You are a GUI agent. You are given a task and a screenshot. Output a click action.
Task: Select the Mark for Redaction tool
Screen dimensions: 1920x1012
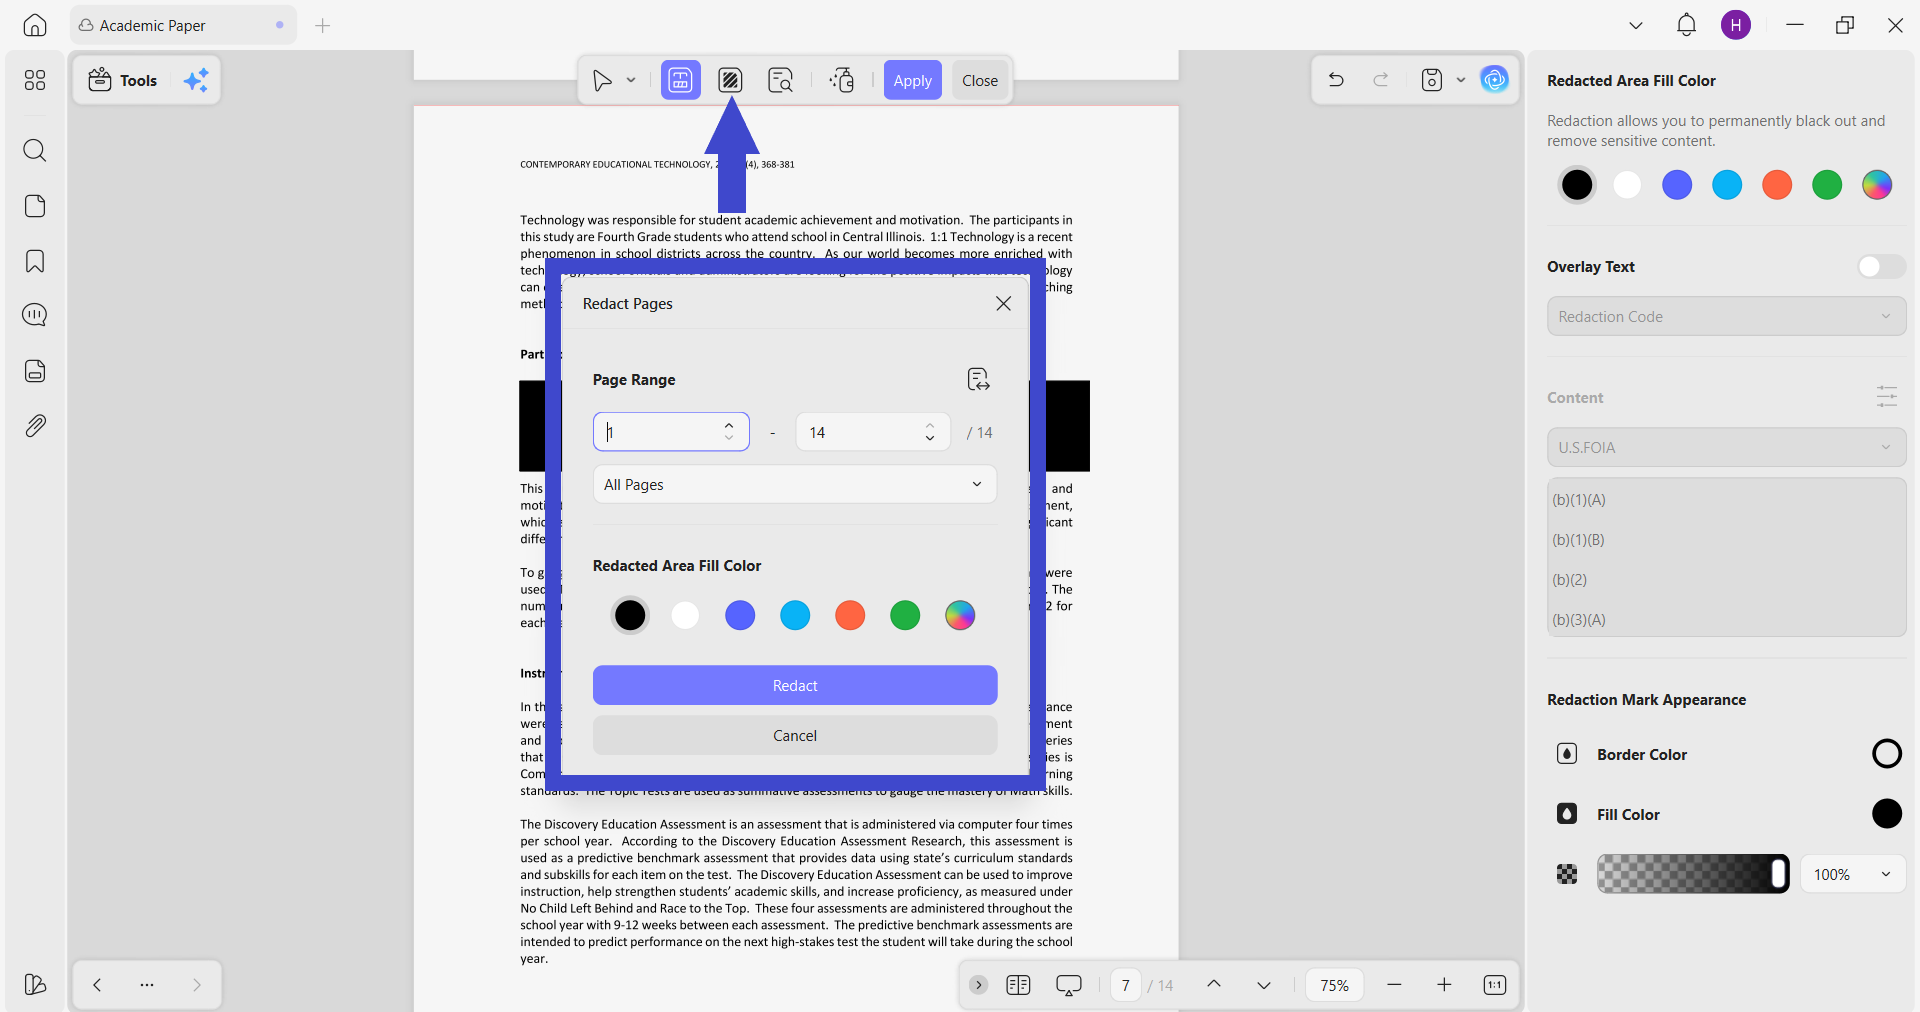click(680, 80)
